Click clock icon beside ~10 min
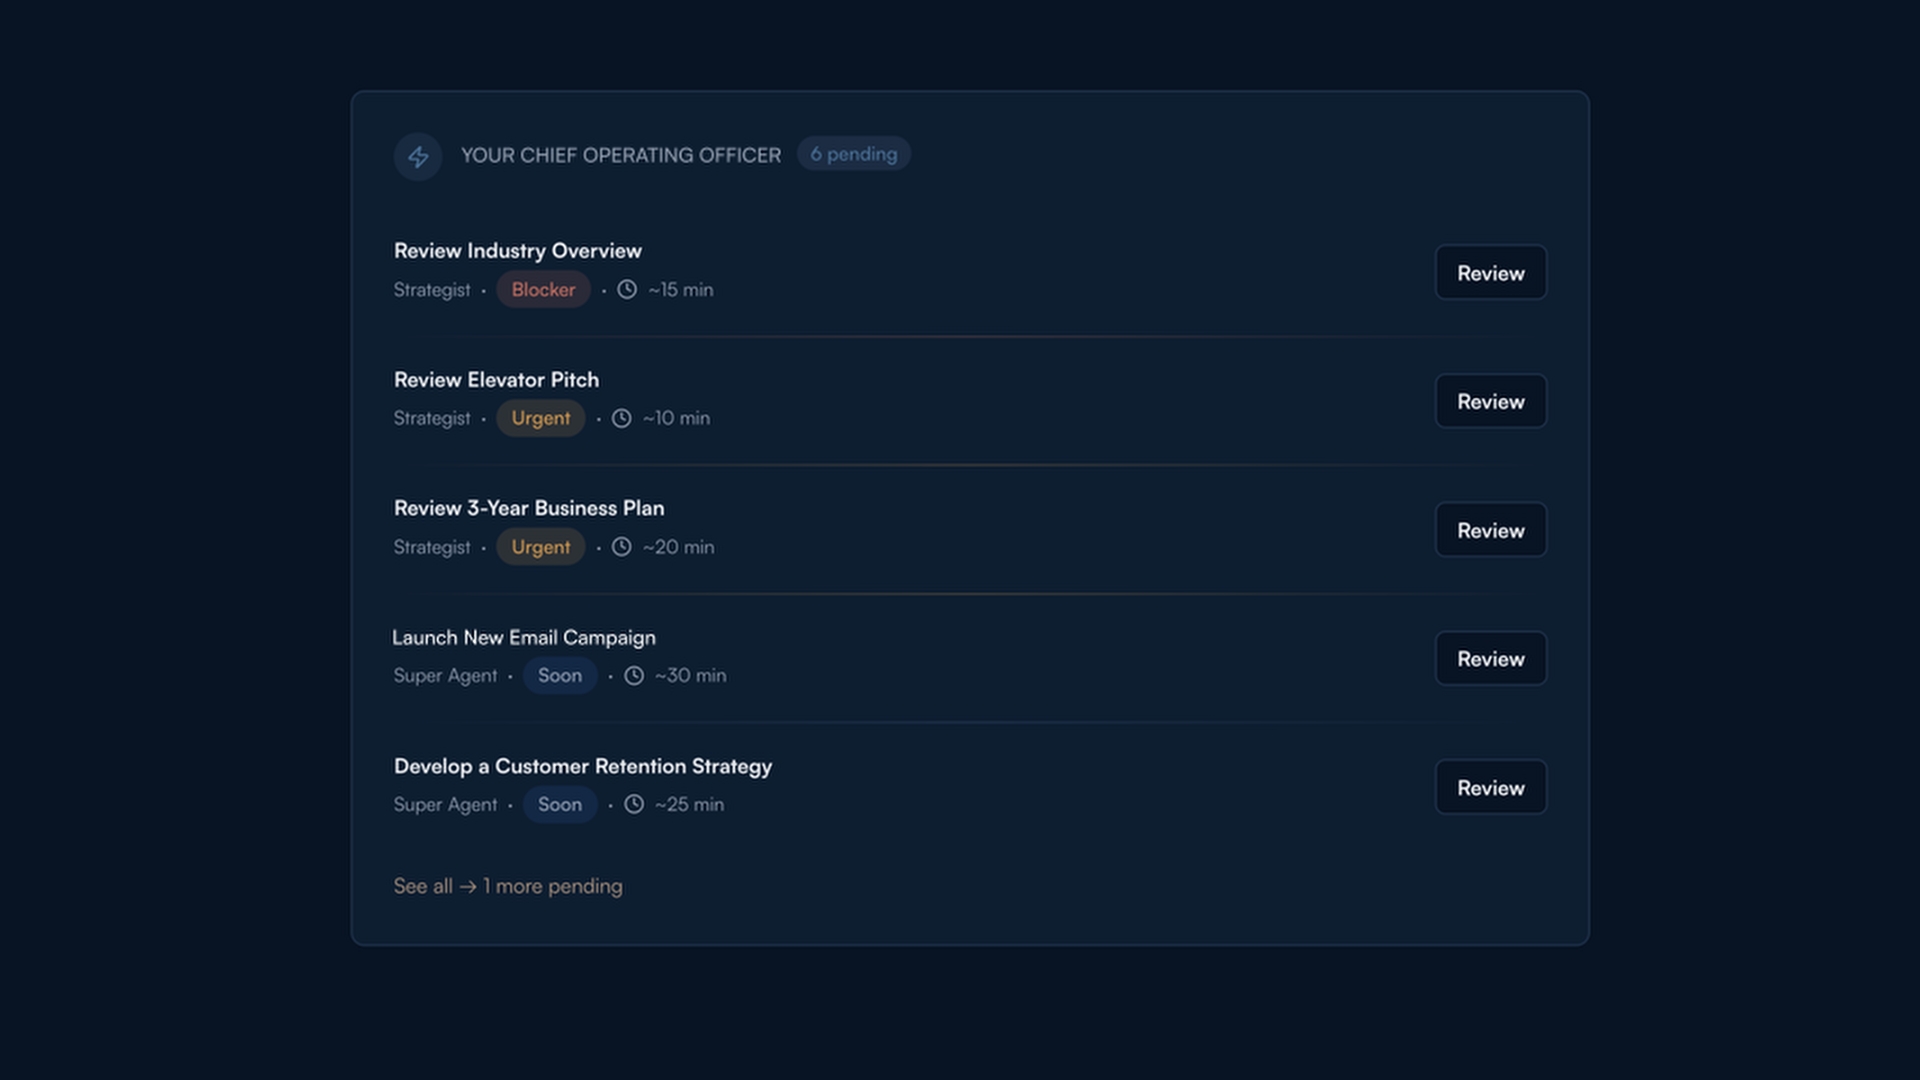1920x1080 pixels. [622, 419]
